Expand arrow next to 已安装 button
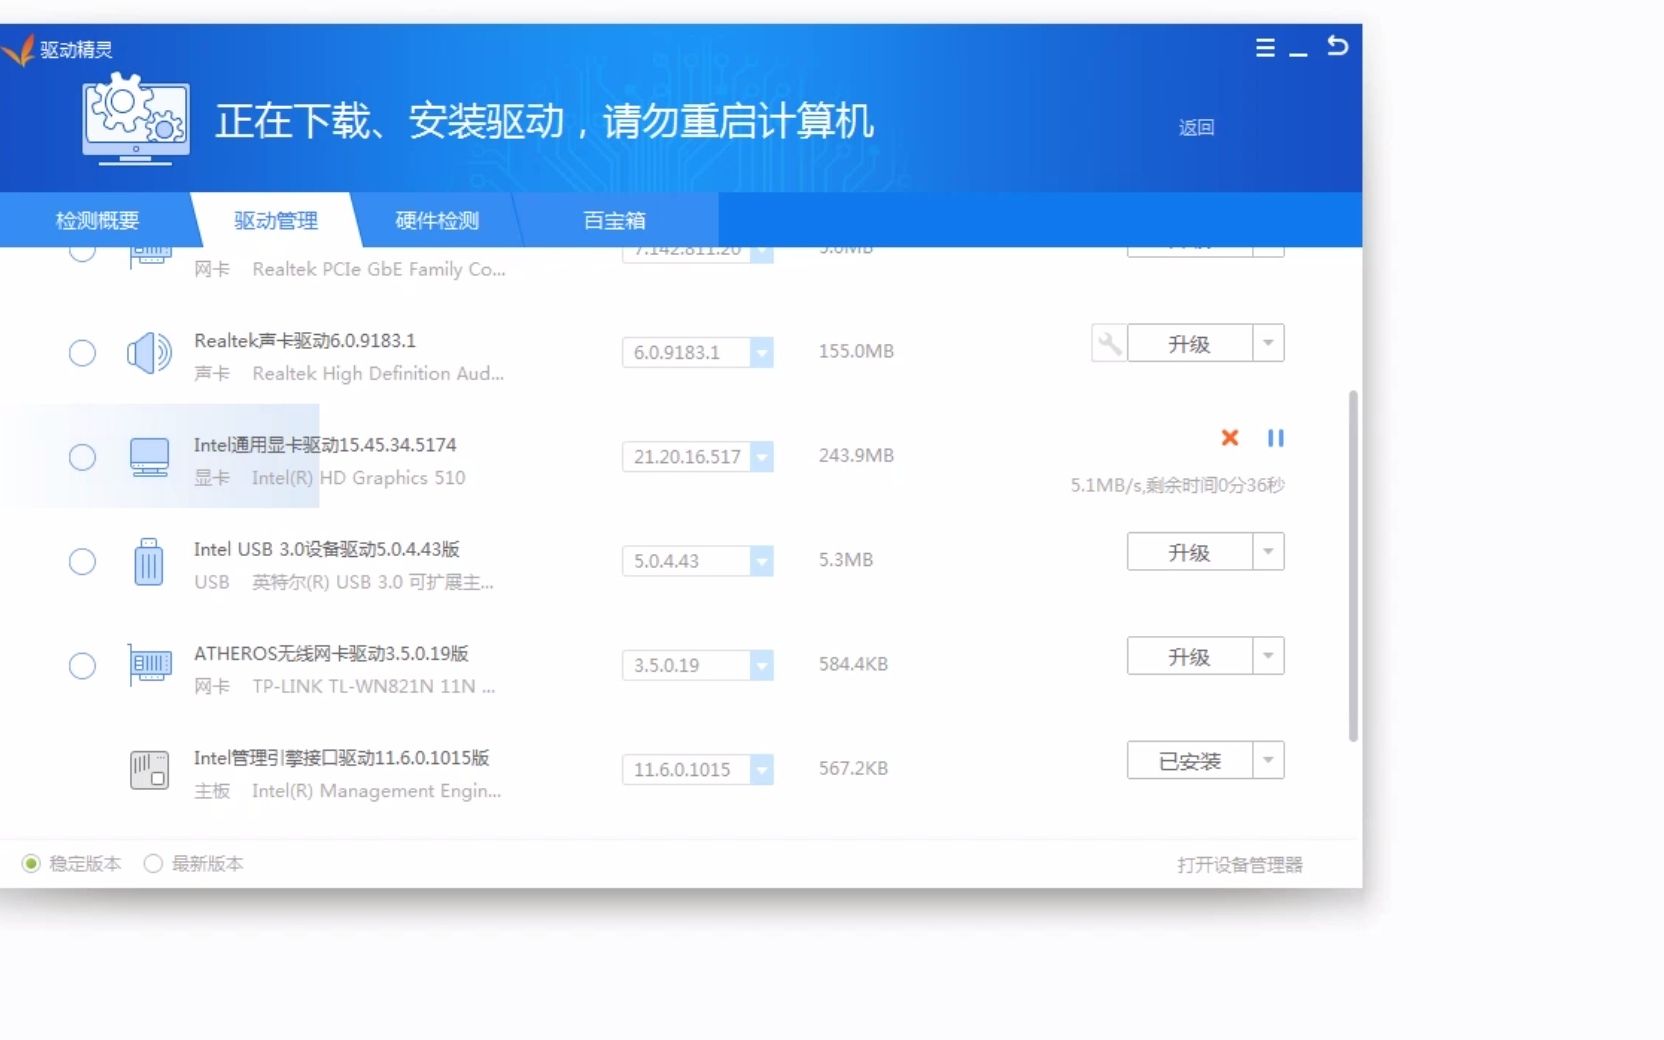This screenshot has height=1040, width=1664. pyautogui.click(x=1268, y=760)
